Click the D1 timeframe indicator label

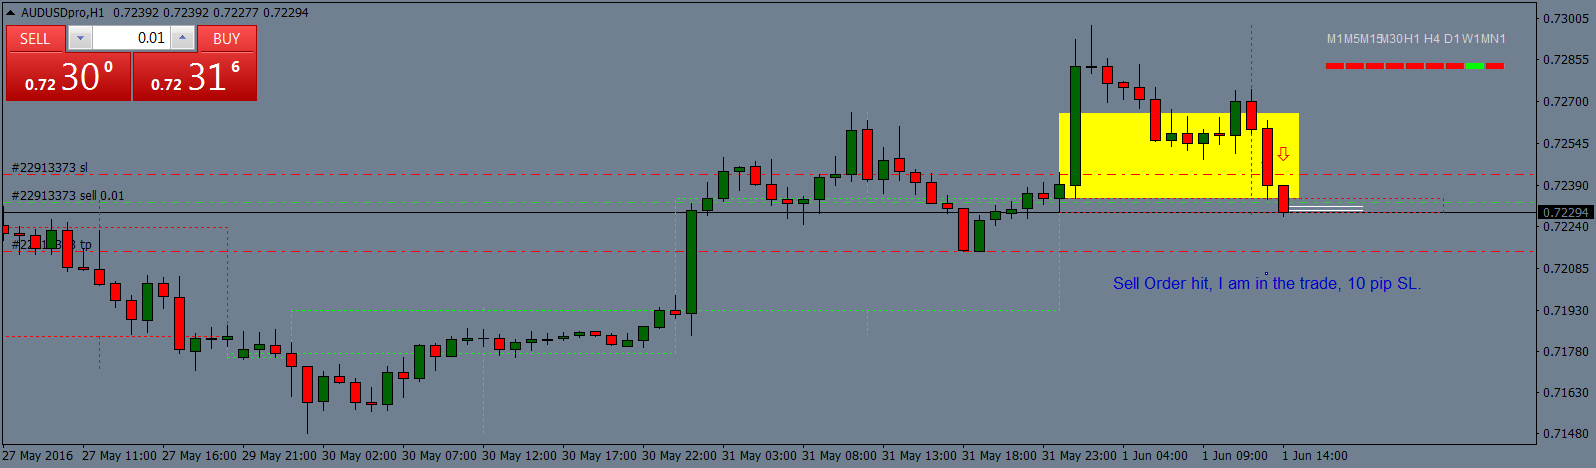tap(1452, 39)
